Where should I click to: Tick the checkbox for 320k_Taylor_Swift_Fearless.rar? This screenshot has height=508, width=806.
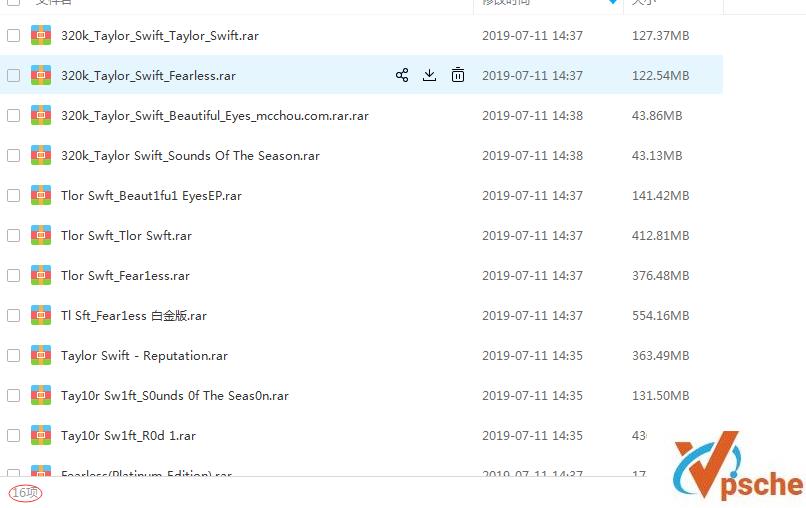(13, 75)
